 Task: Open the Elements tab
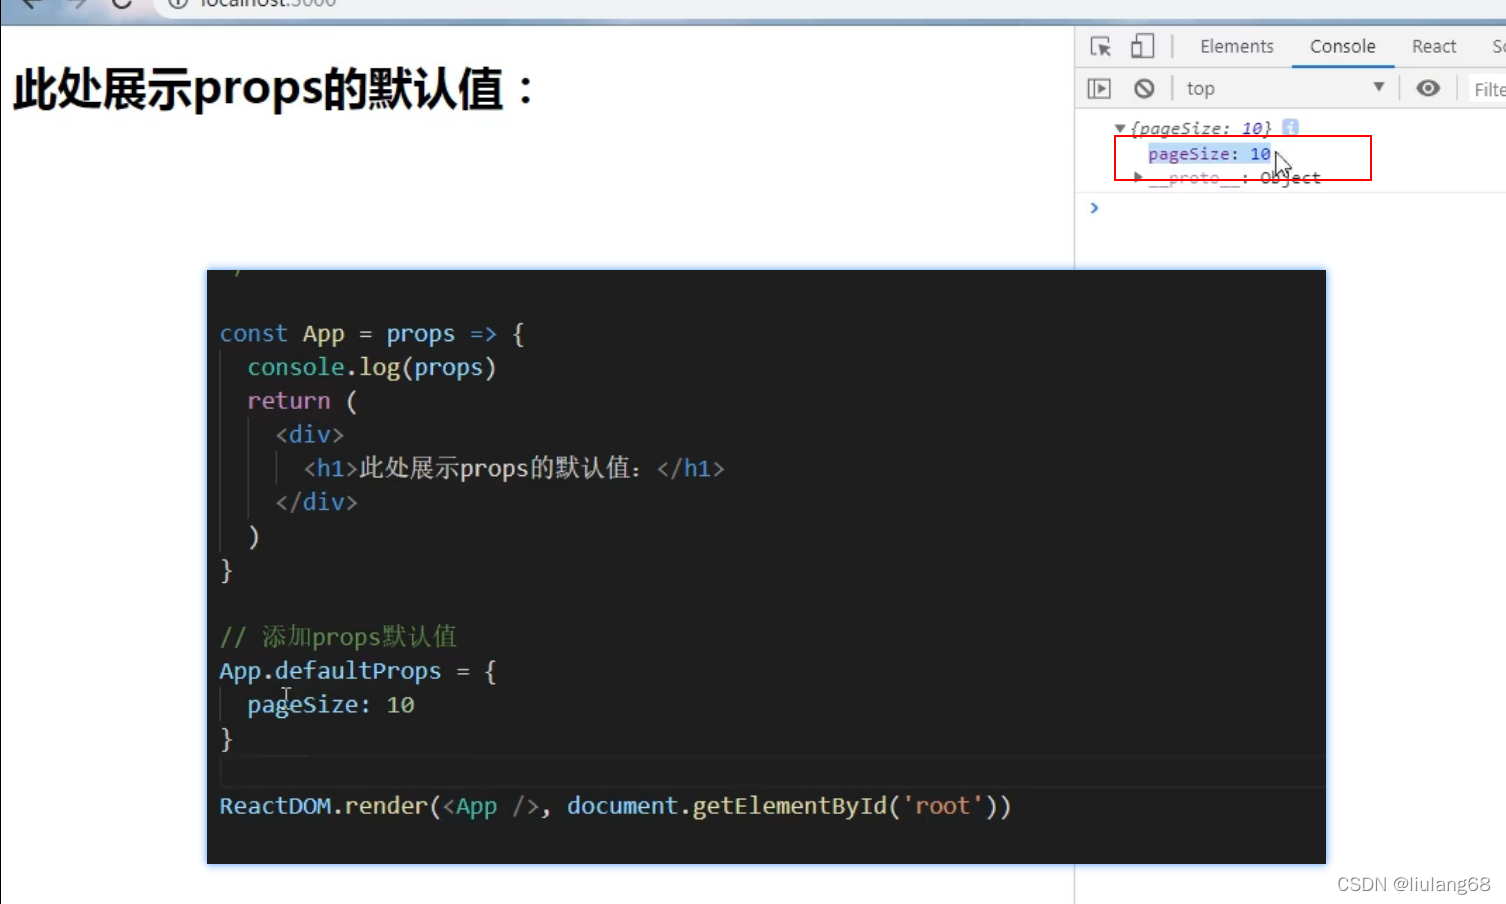tap(1237, 47)
